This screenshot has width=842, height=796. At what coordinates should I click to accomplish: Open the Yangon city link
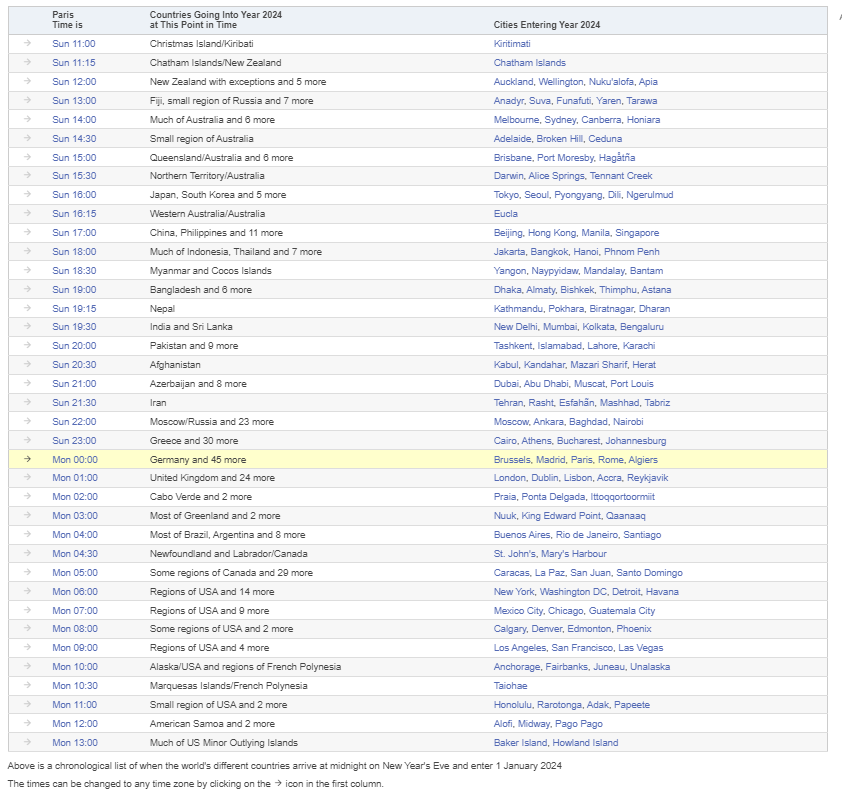tap(510, 271)
